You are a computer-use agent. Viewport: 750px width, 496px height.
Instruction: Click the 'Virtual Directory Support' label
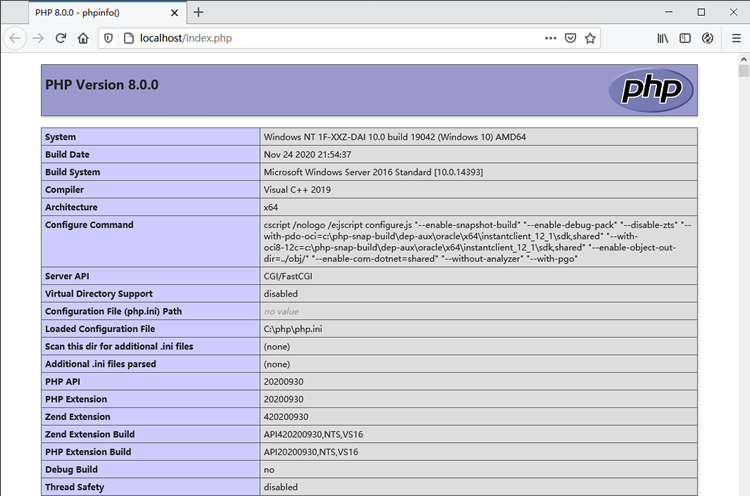[x=99, y=294]
